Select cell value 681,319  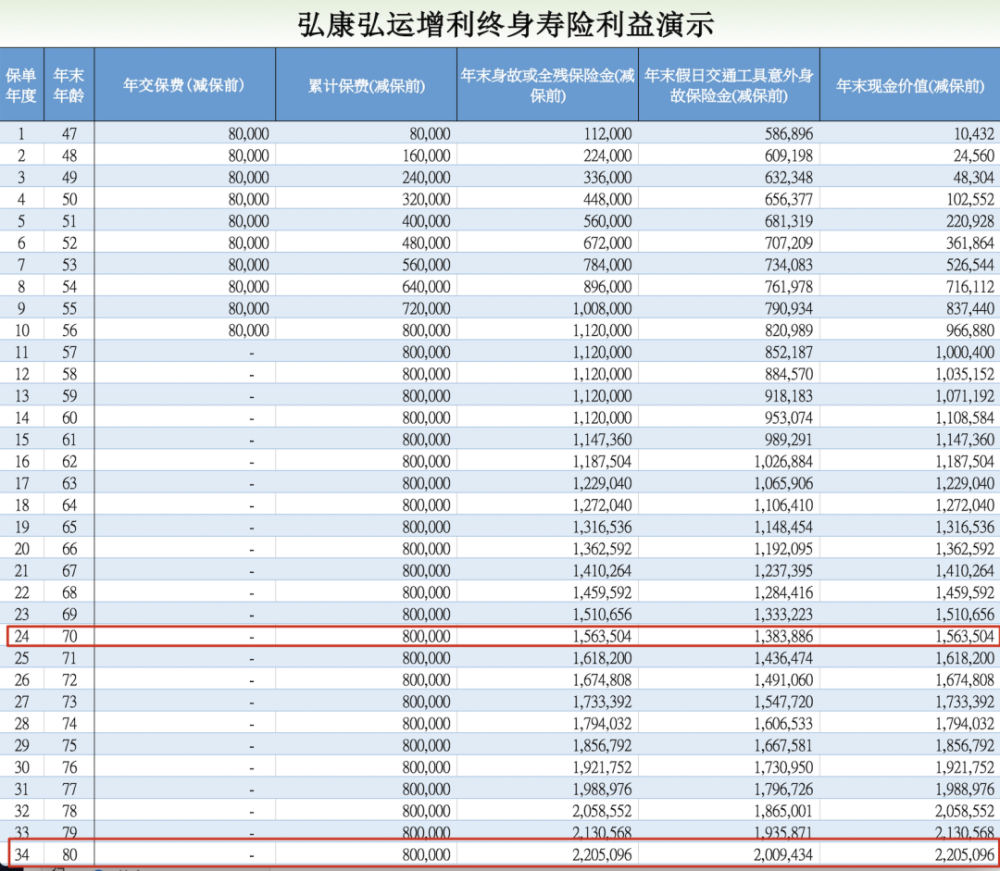tap(789, 221)
